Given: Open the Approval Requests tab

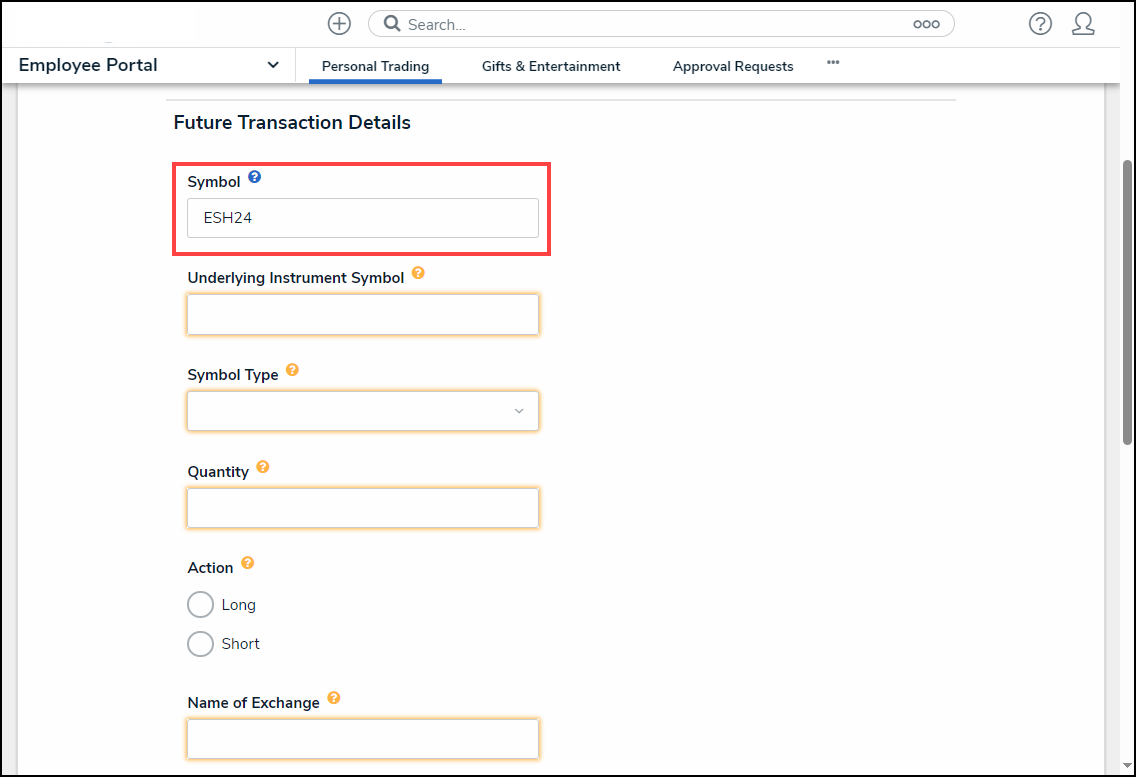Looking at the screenshot, I should point(733,66).
